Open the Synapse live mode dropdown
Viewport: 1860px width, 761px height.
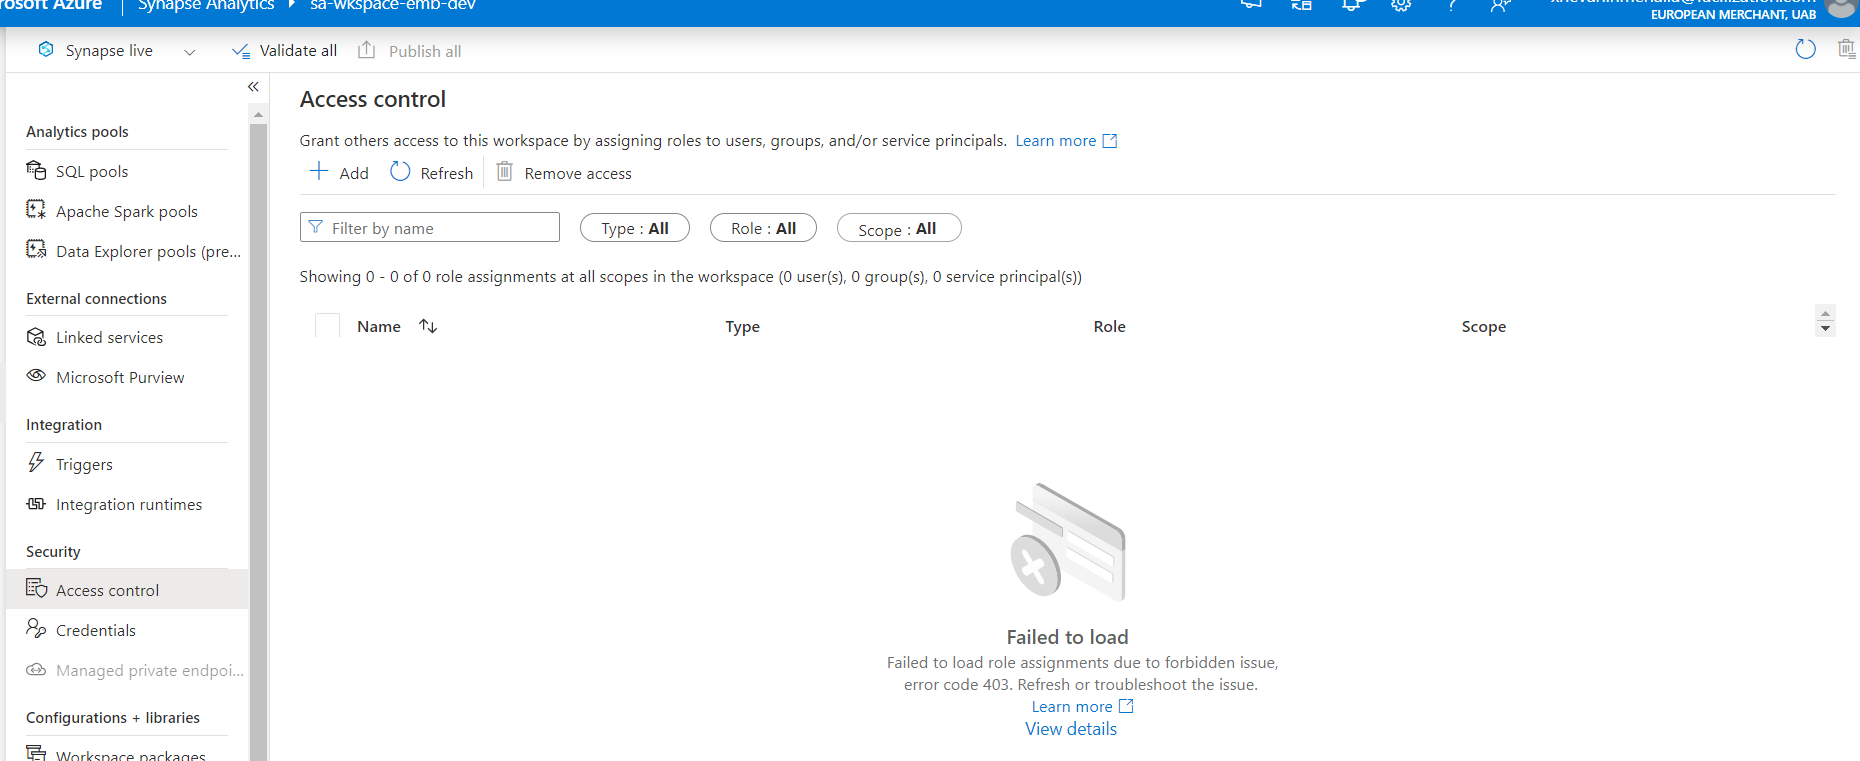click(x=190, y=52)
